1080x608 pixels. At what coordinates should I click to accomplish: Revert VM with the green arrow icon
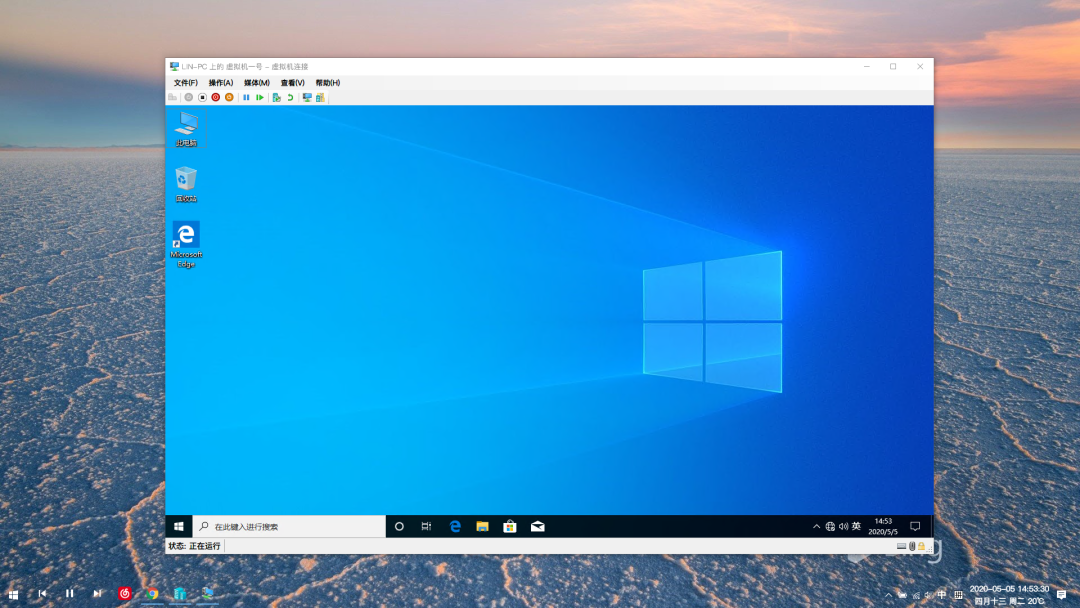tap(290, 98)
